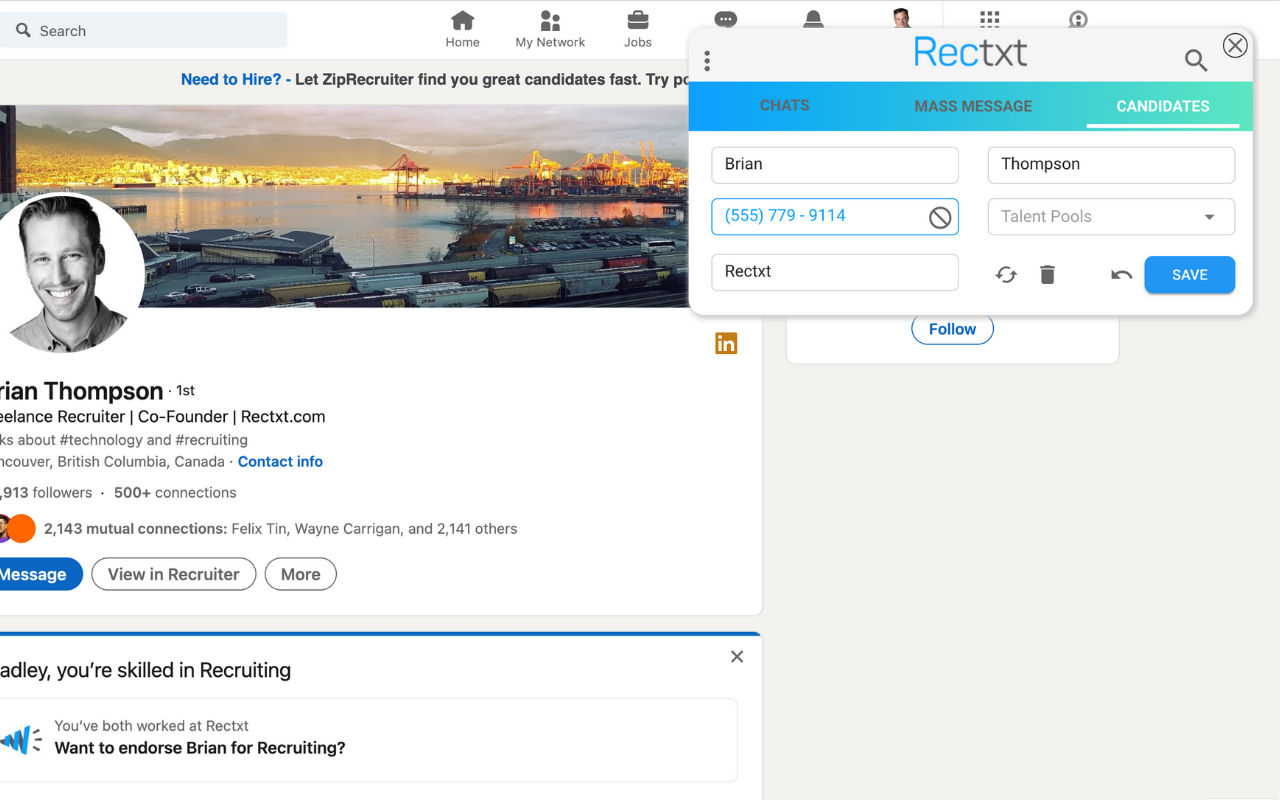Screen dimensions: 1280x800
Task: Click the Follow button
Action: (952, 329)
